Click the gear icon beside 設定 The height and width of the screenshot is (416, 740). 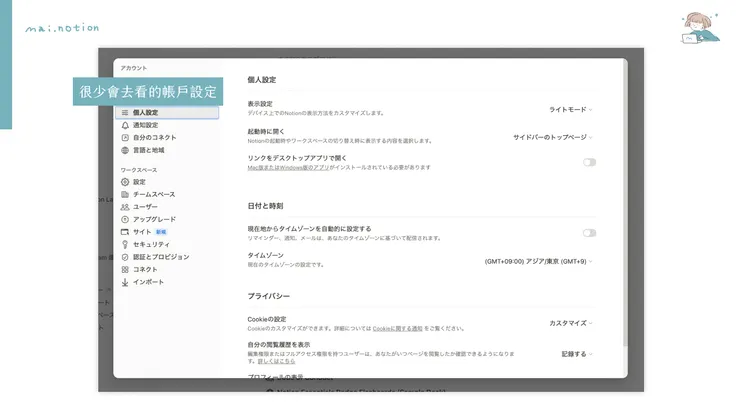tap(125, 182)
